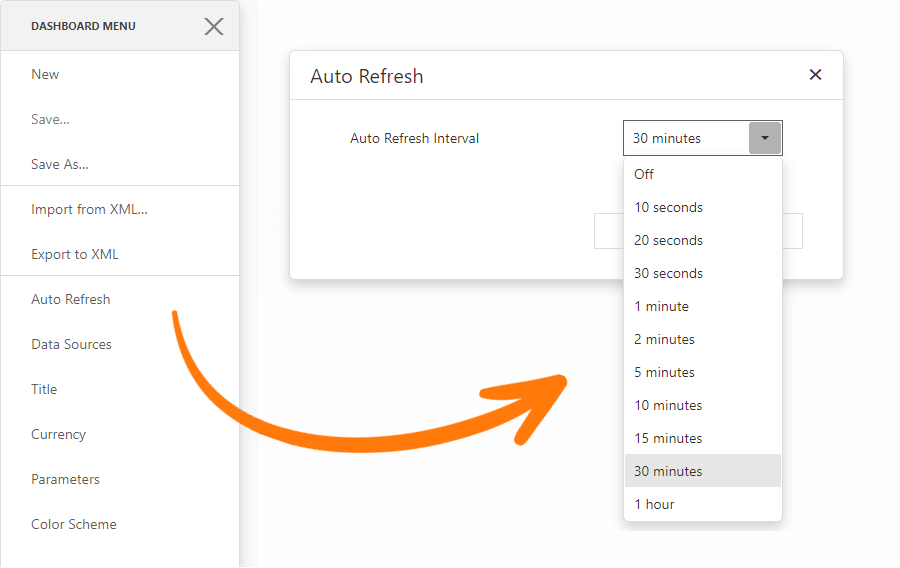Viewport: 900px width, 568px height.
Task: Expand the Auto Refresh Interval dropdown arrow
Action: tap(765, 138)
